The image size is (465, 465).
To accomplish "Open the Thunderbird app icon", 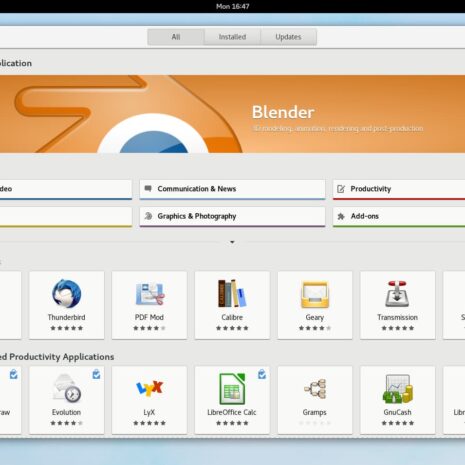I will (67, 294).
